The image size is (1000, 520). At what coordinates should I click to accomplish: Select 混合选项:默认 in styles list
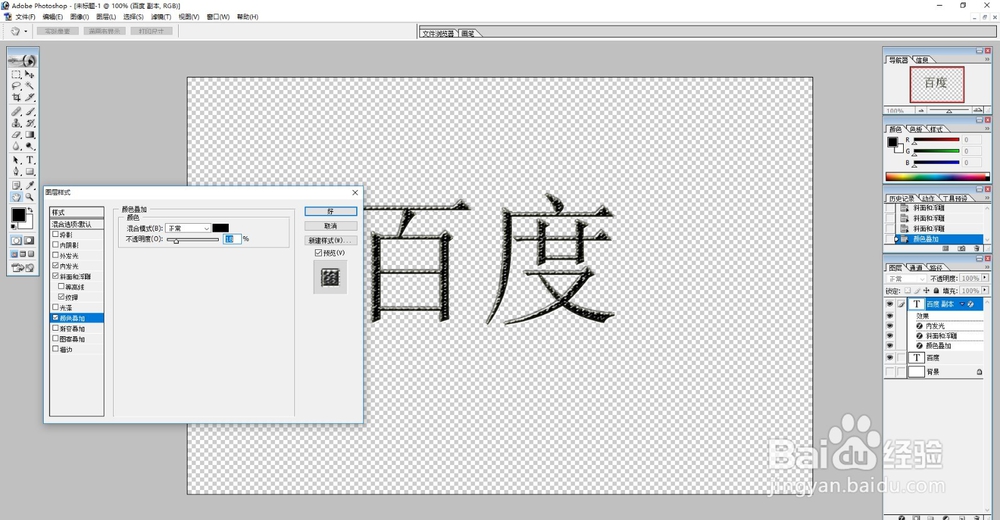(77, 224)
